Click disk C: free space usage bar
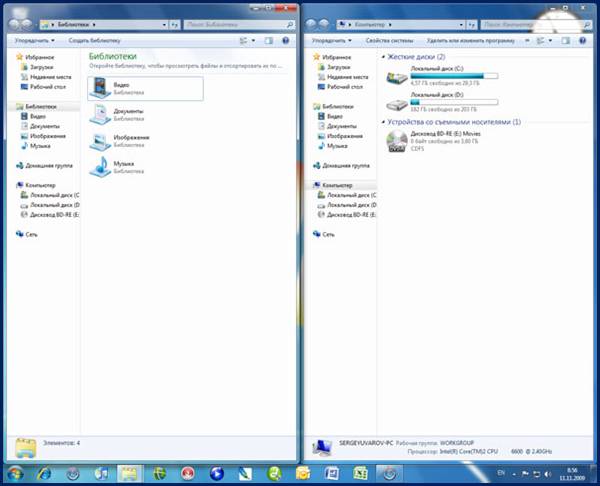Screen dimensions: 600x486 (454, 76)
